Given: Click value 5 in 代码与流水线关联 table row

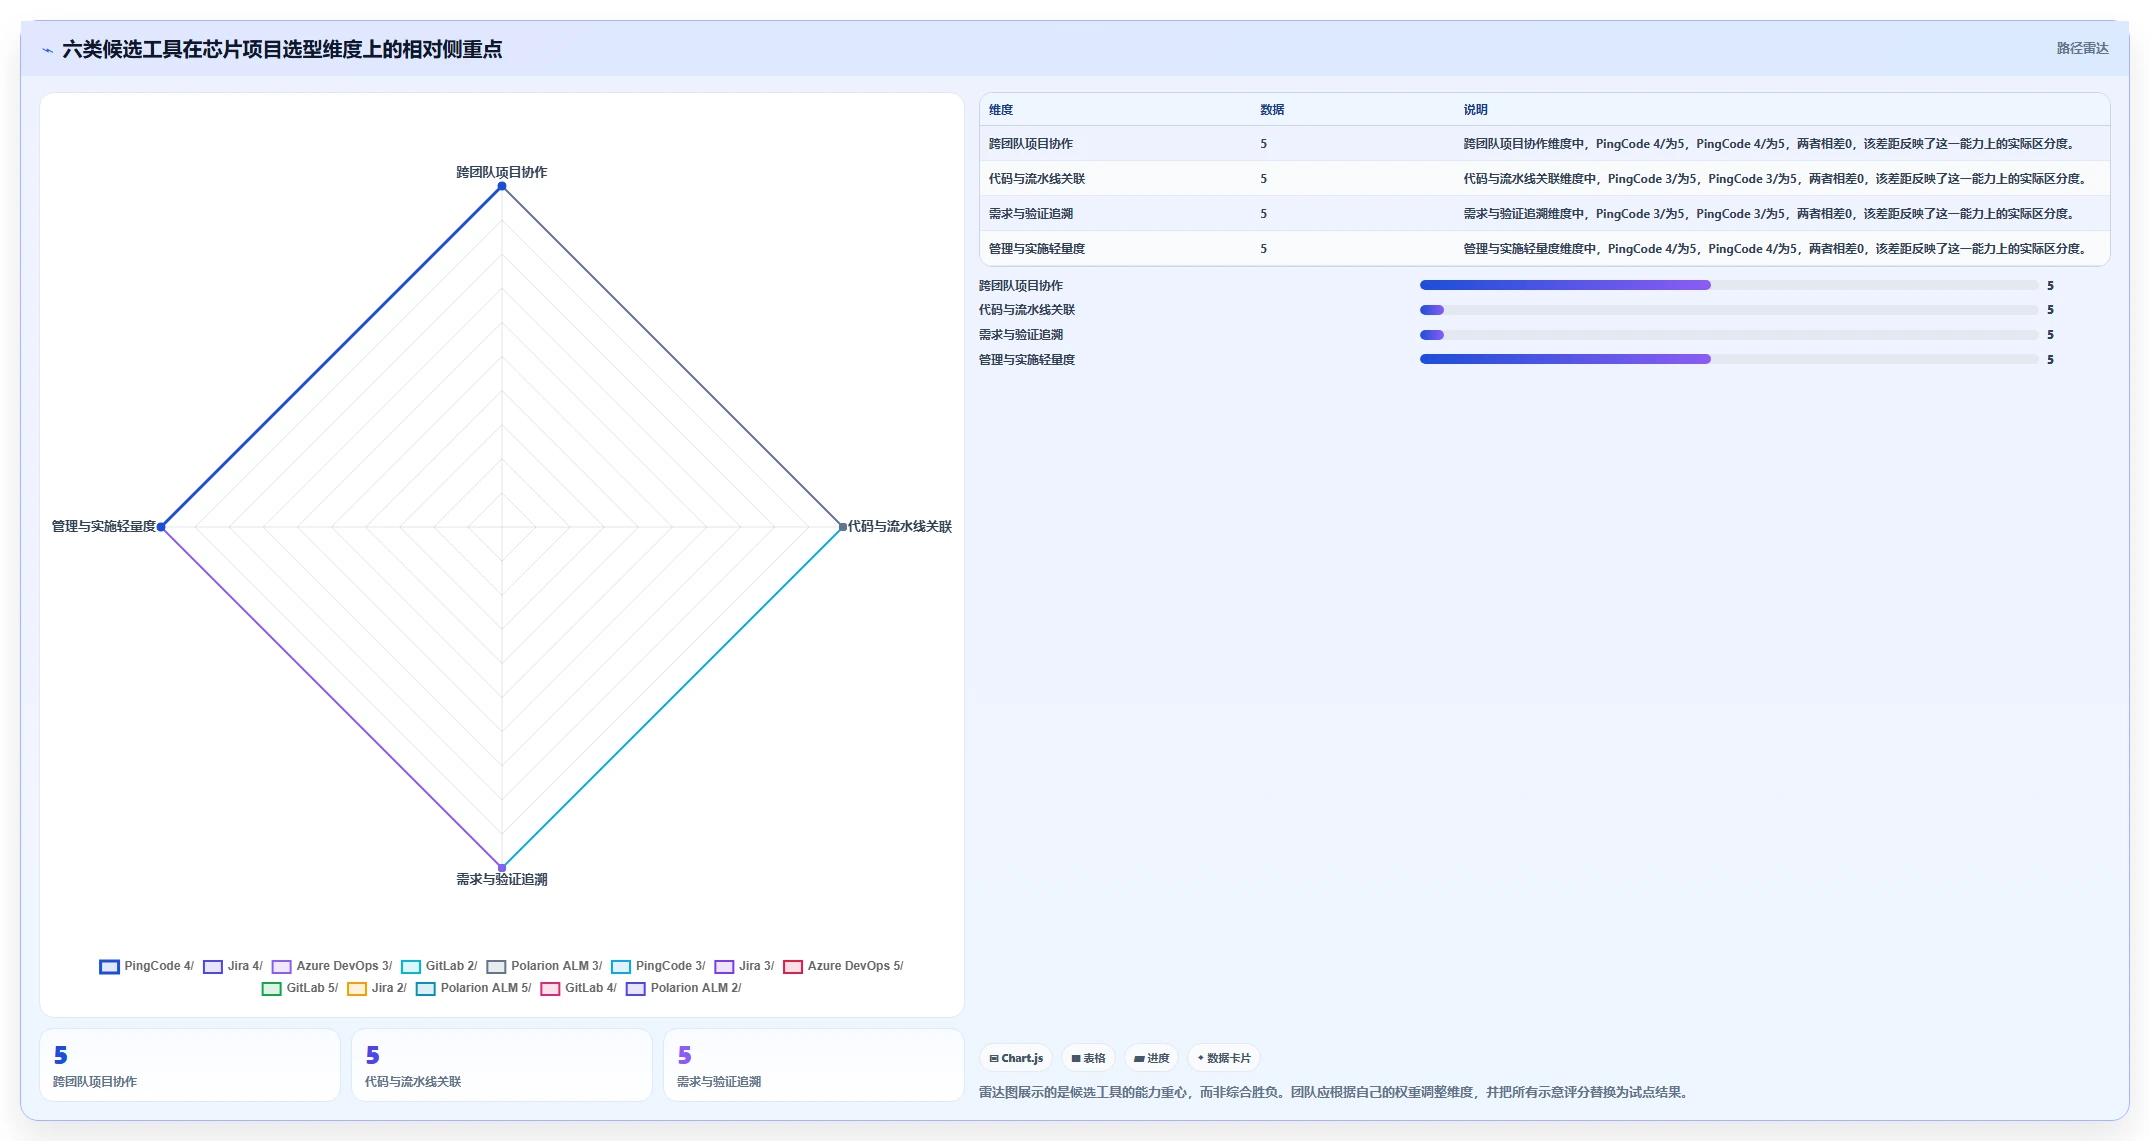Looking at the screenshot, I should coord(1263,179).
